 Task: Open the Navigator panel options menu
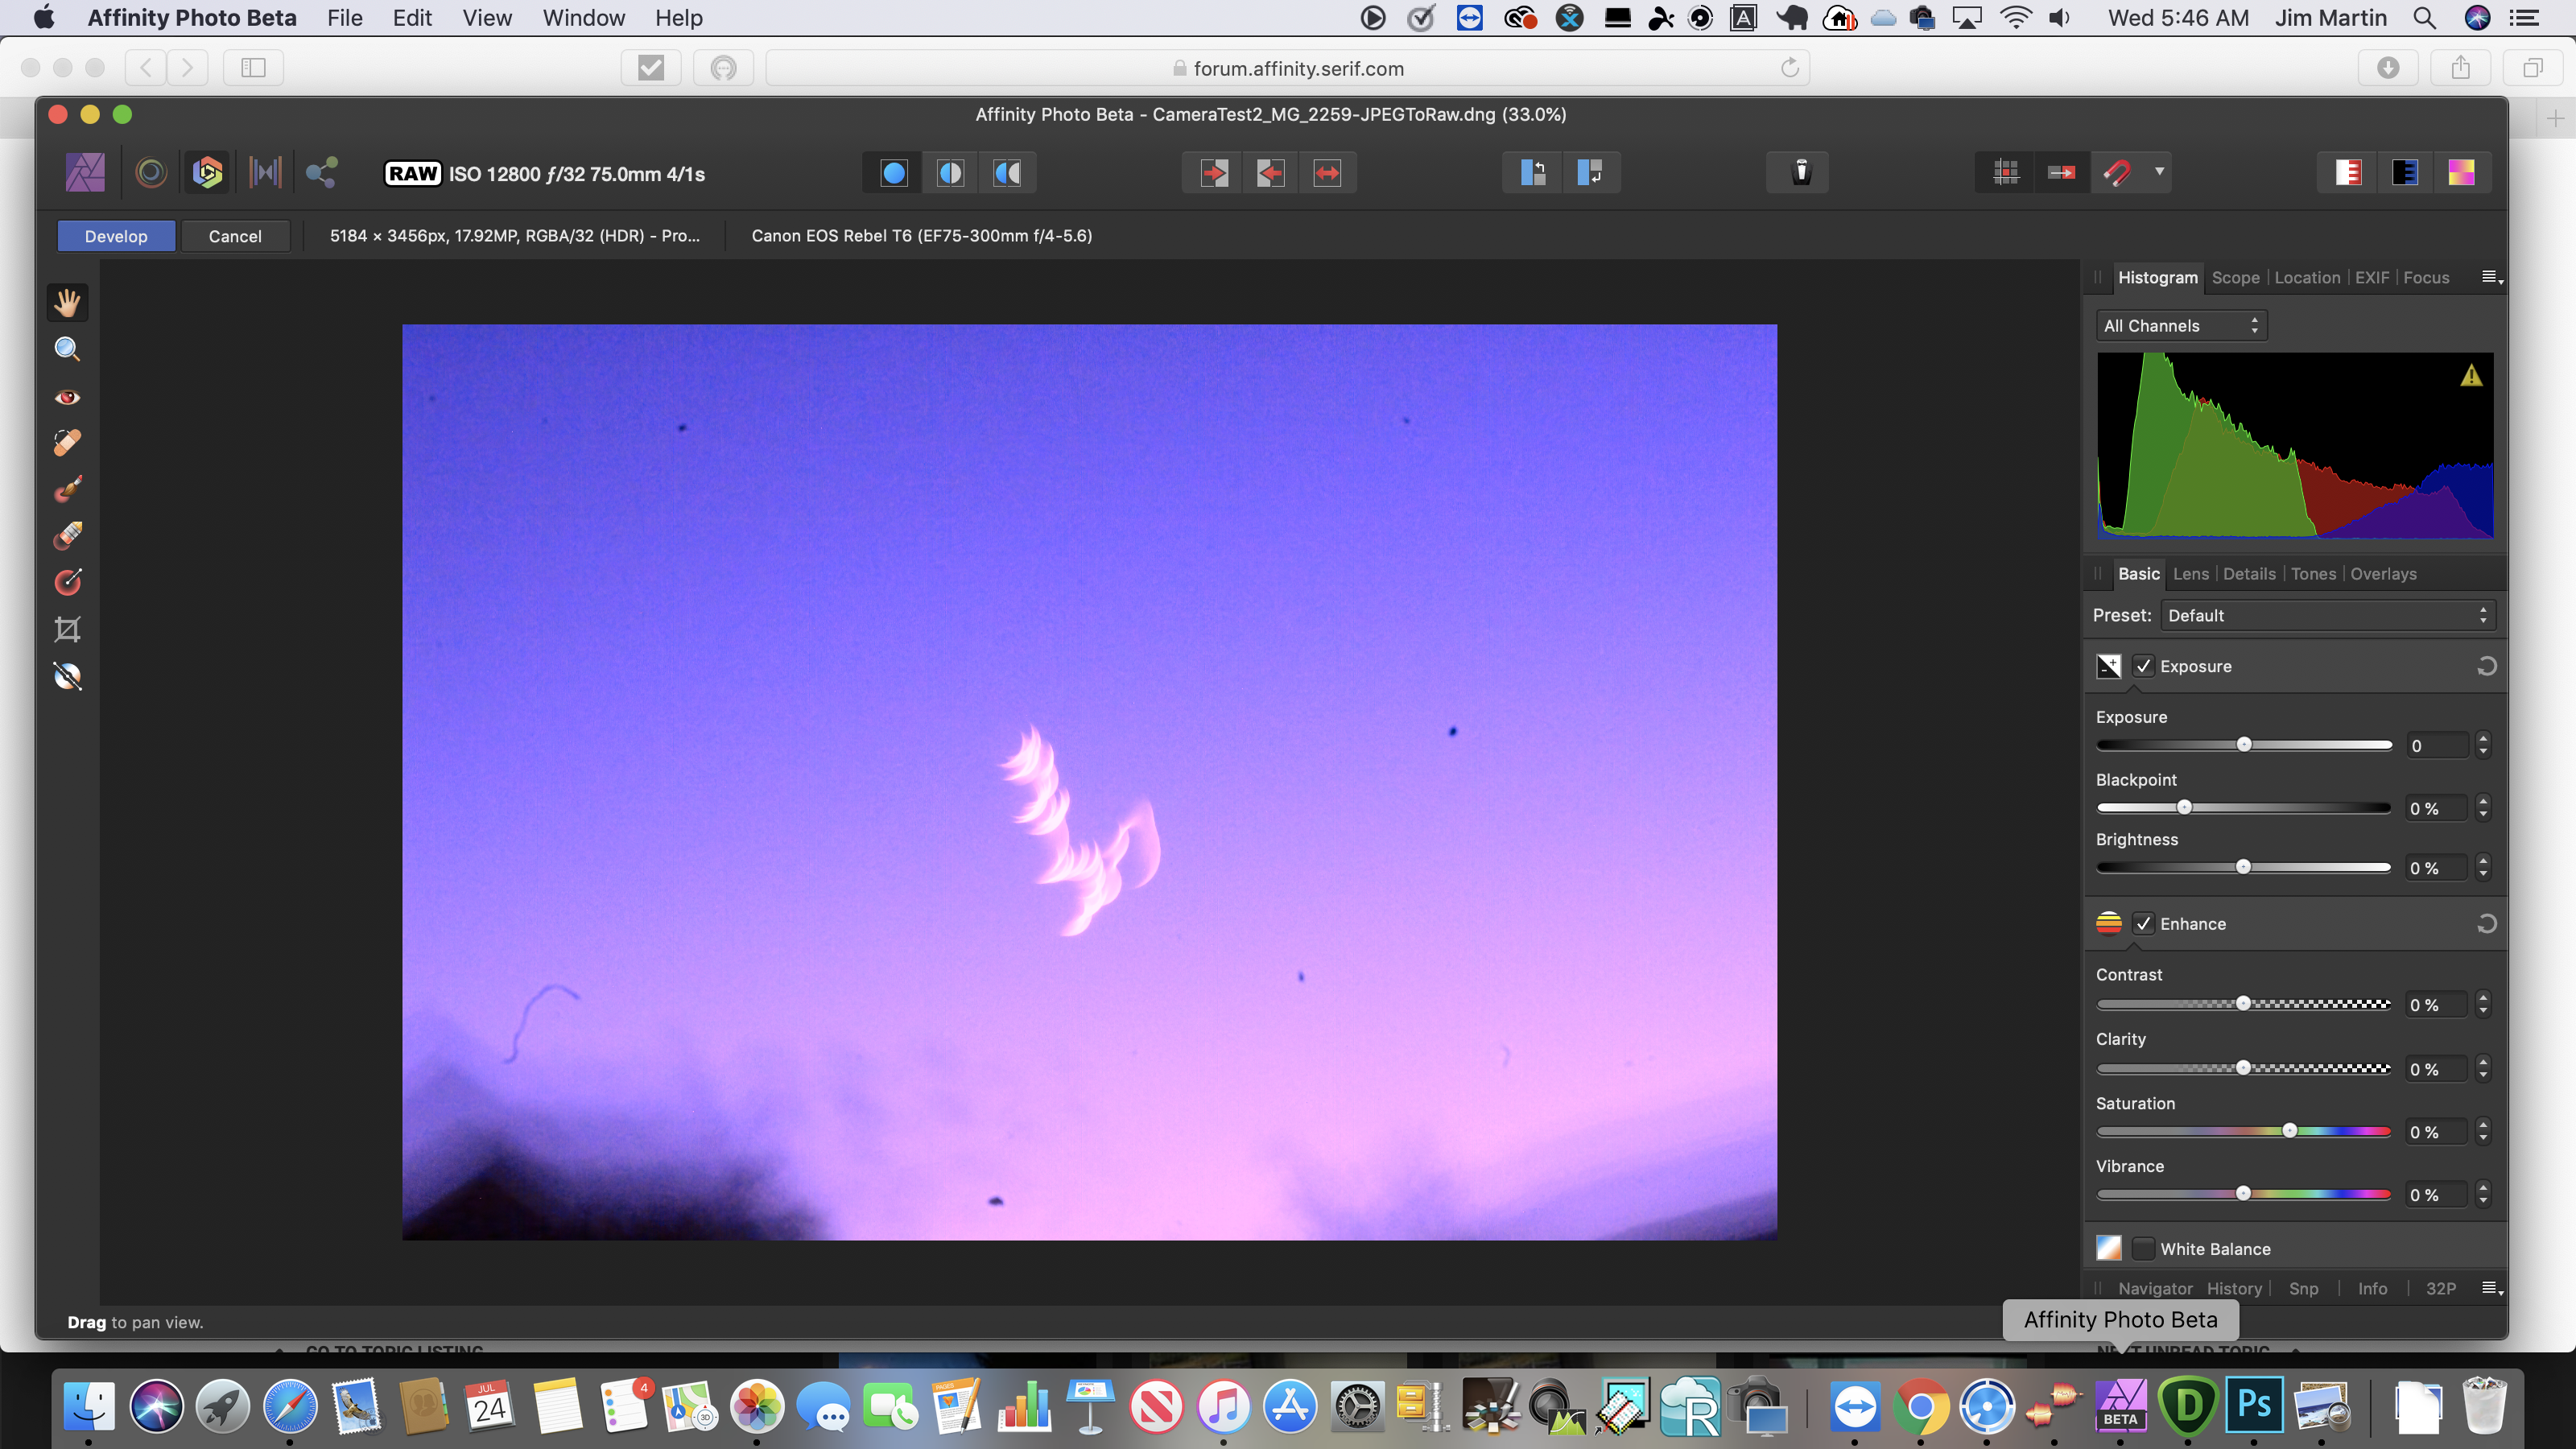point(2492,1289)
